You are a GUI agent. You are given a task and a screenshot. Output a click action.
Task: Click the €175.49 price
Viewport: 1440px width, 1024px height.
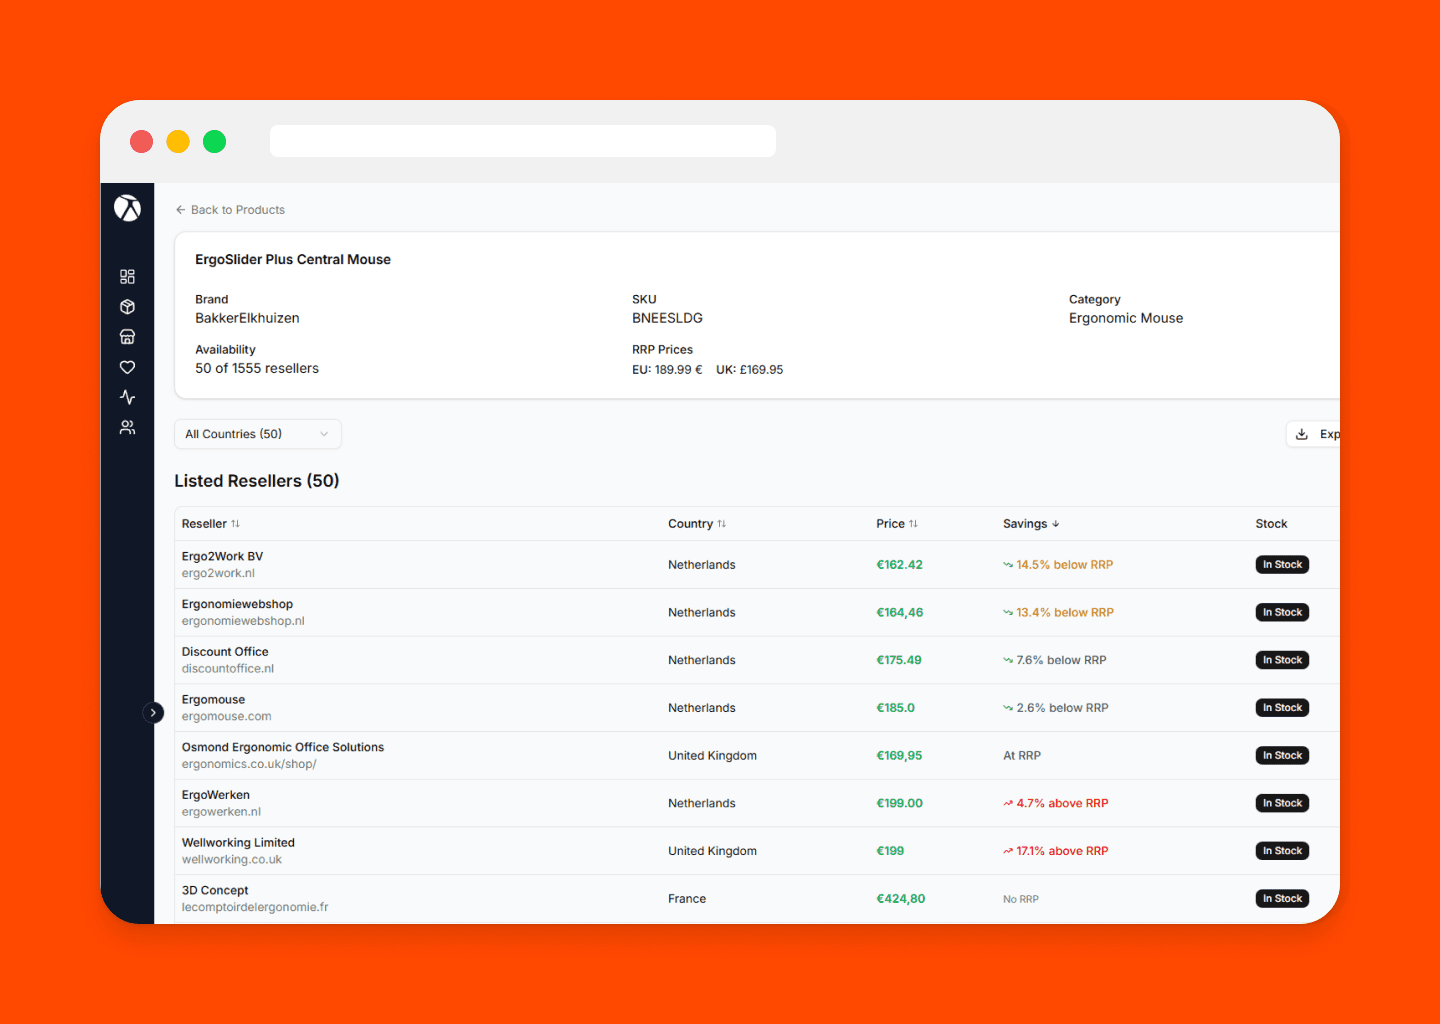pyautogui.click(x=899, y=661)
